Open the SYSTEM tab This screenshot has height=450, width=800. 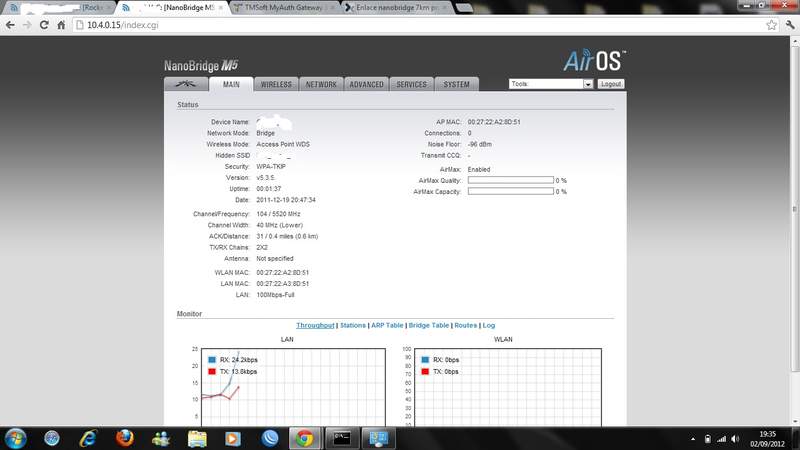(456, 84)
